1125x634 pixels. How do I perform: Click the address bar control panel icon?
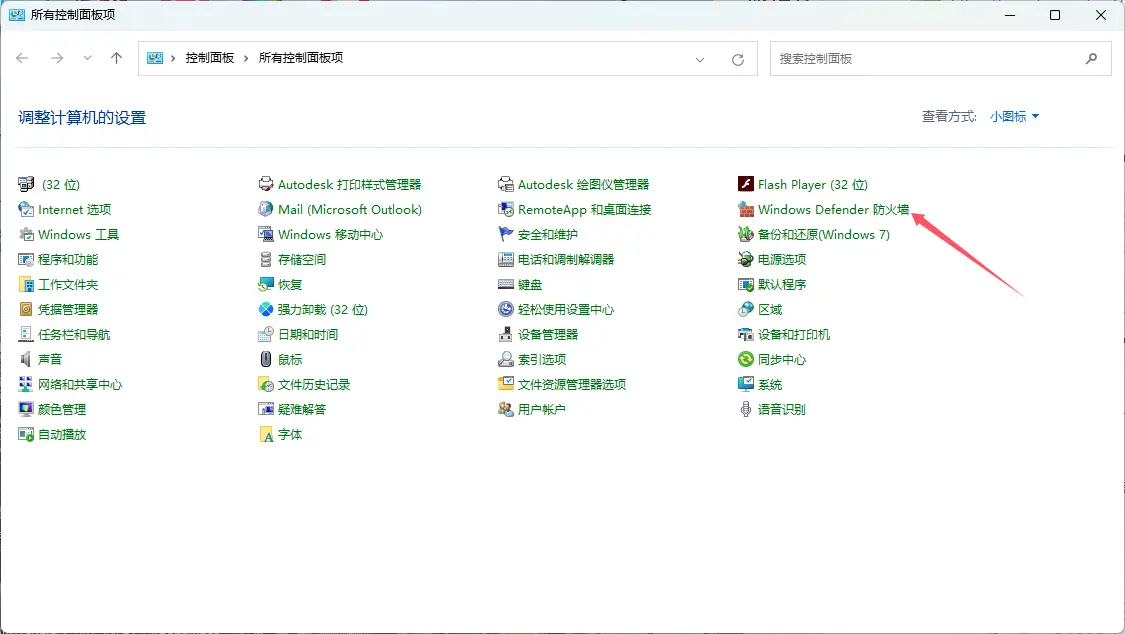tap(154, 58)
